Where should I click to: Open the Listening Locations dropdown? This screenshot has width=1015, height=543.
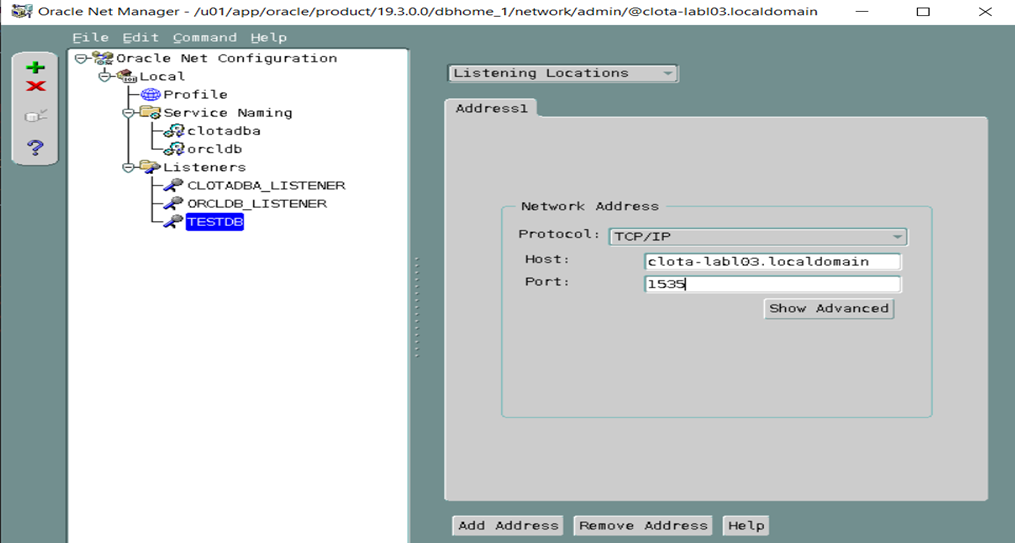pyautogui.click(x=563, y=73)
